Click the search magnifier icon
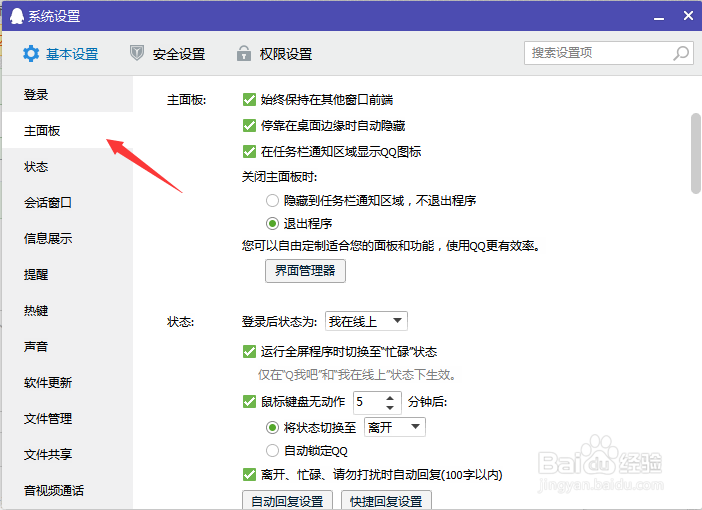Viewport: 702px width, 510px height. point(681,53)
